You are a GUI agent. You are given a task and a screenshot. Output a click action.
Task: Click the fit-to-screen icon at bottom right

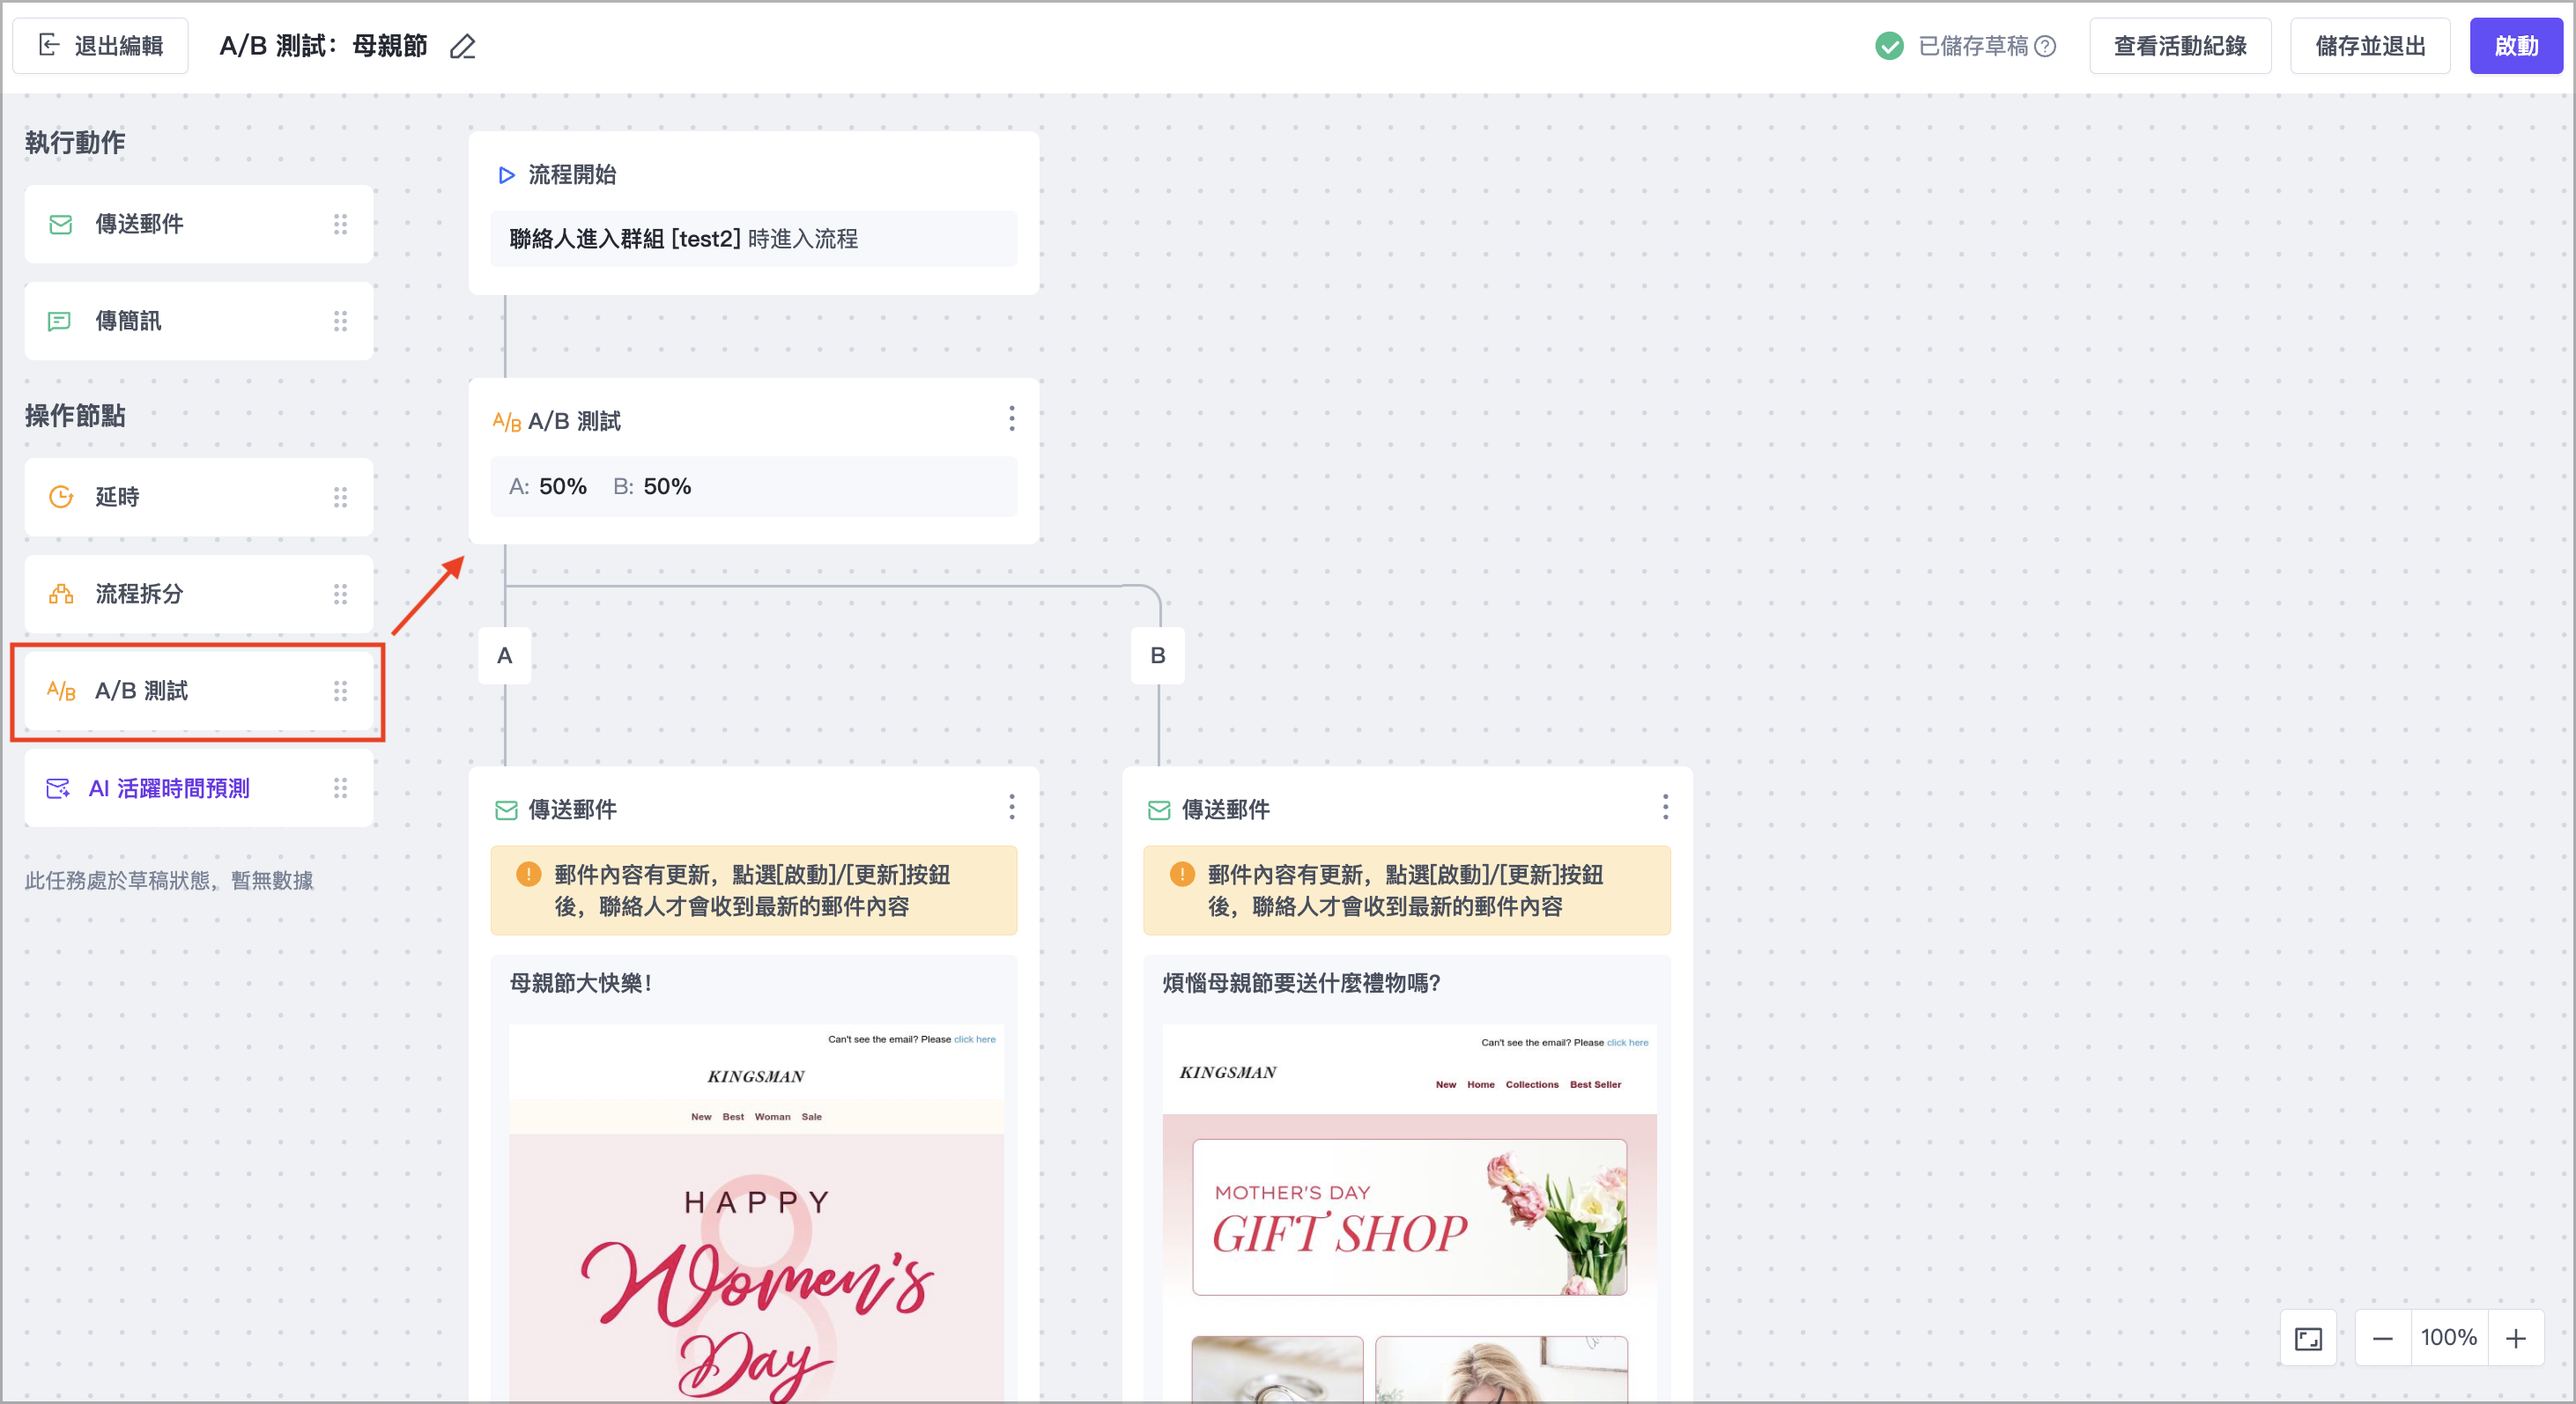coord(2308,1338)
